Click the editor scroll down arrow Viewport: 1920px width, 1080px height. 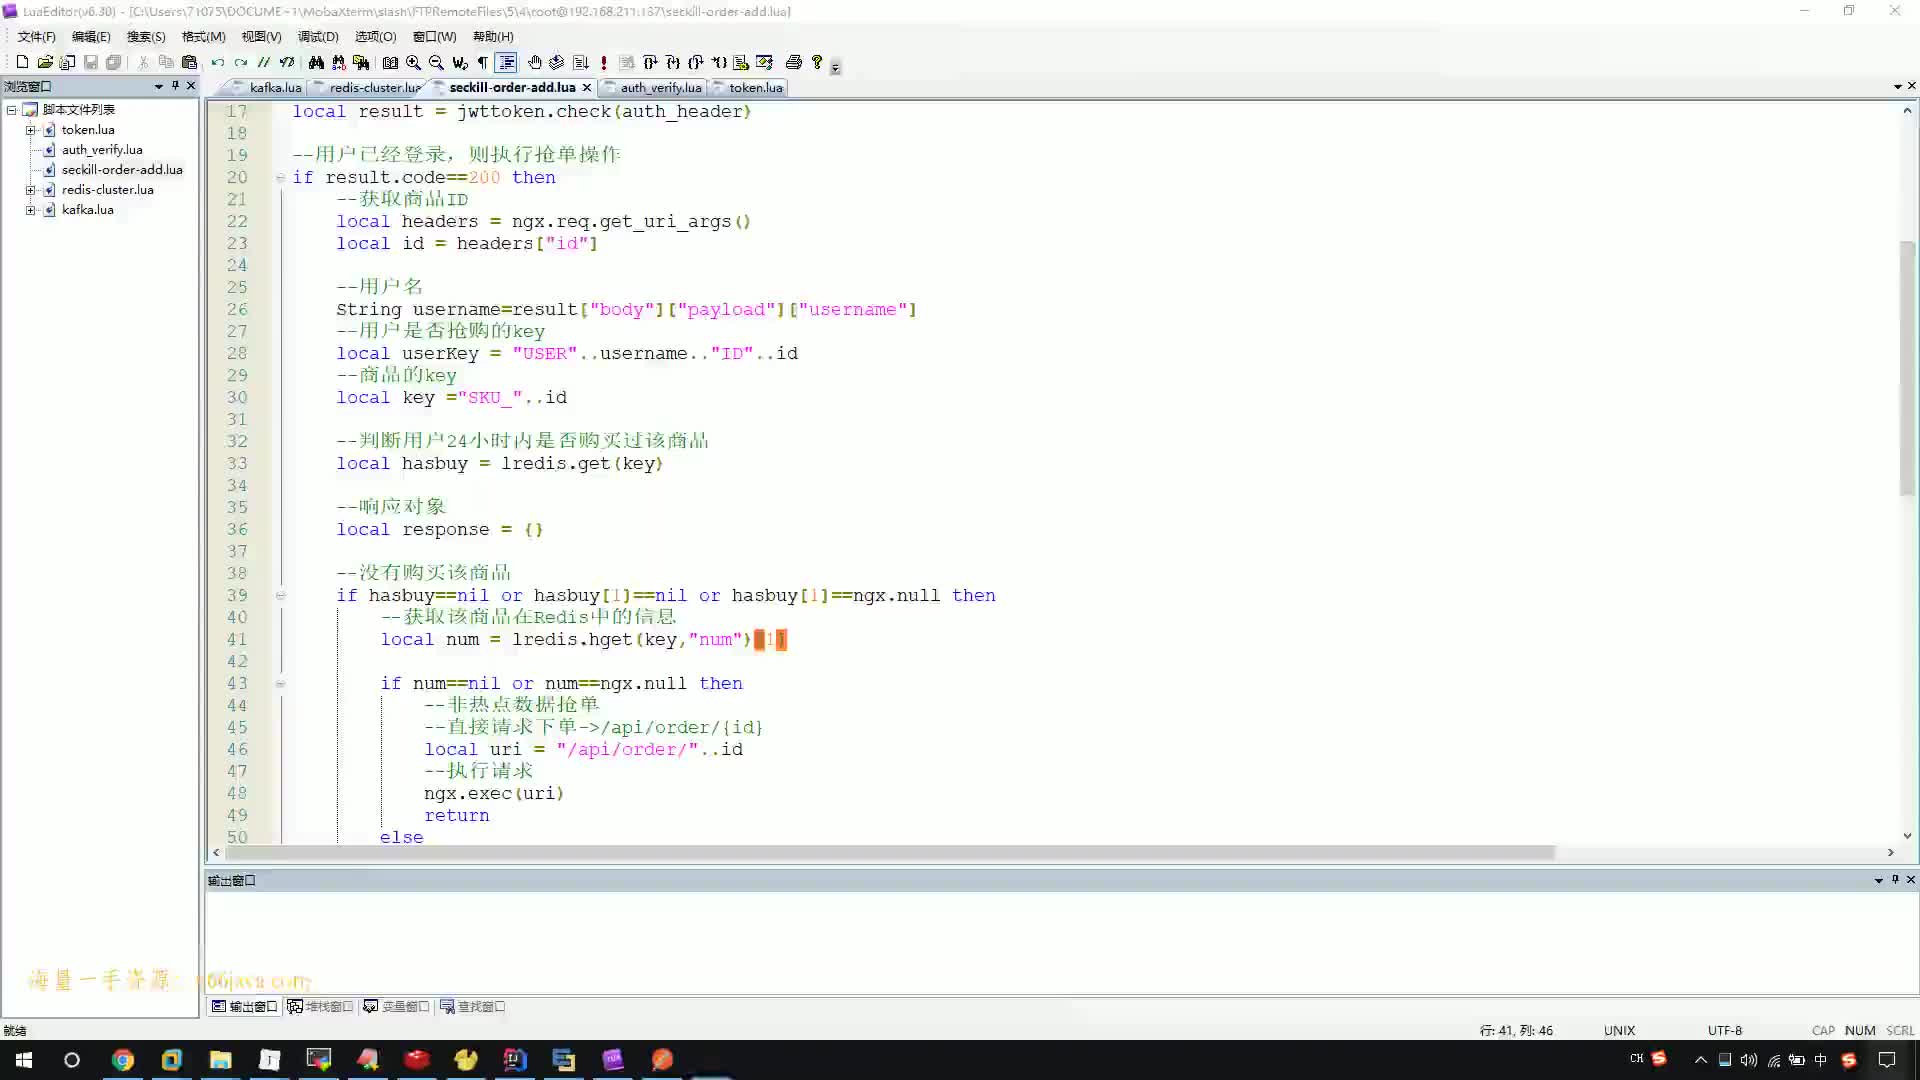[x=1907, y=836]
